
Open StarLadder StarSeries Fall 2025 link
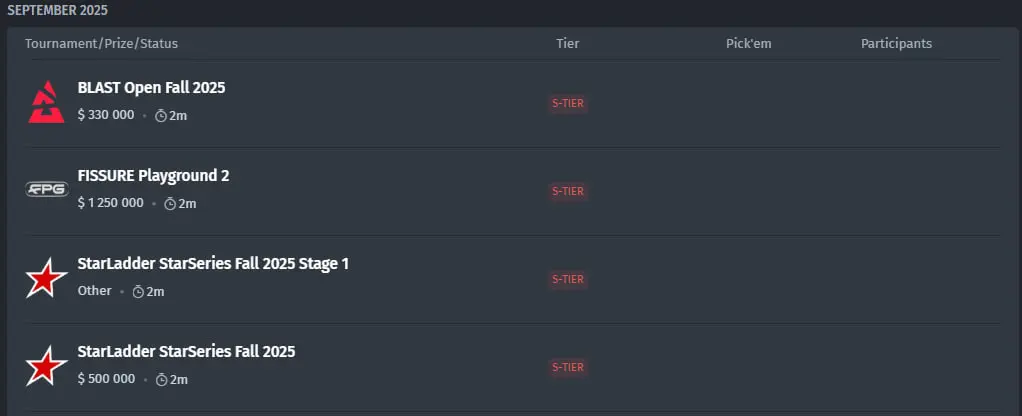coord(186,351)
